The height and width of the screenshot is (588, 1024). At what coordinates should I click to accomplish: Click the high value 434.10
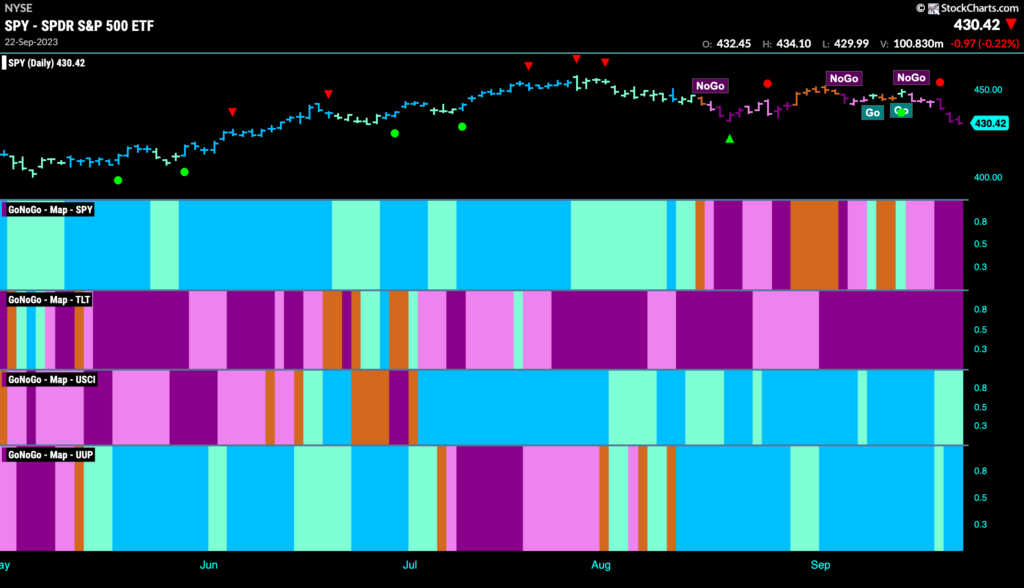click(793, 44)
